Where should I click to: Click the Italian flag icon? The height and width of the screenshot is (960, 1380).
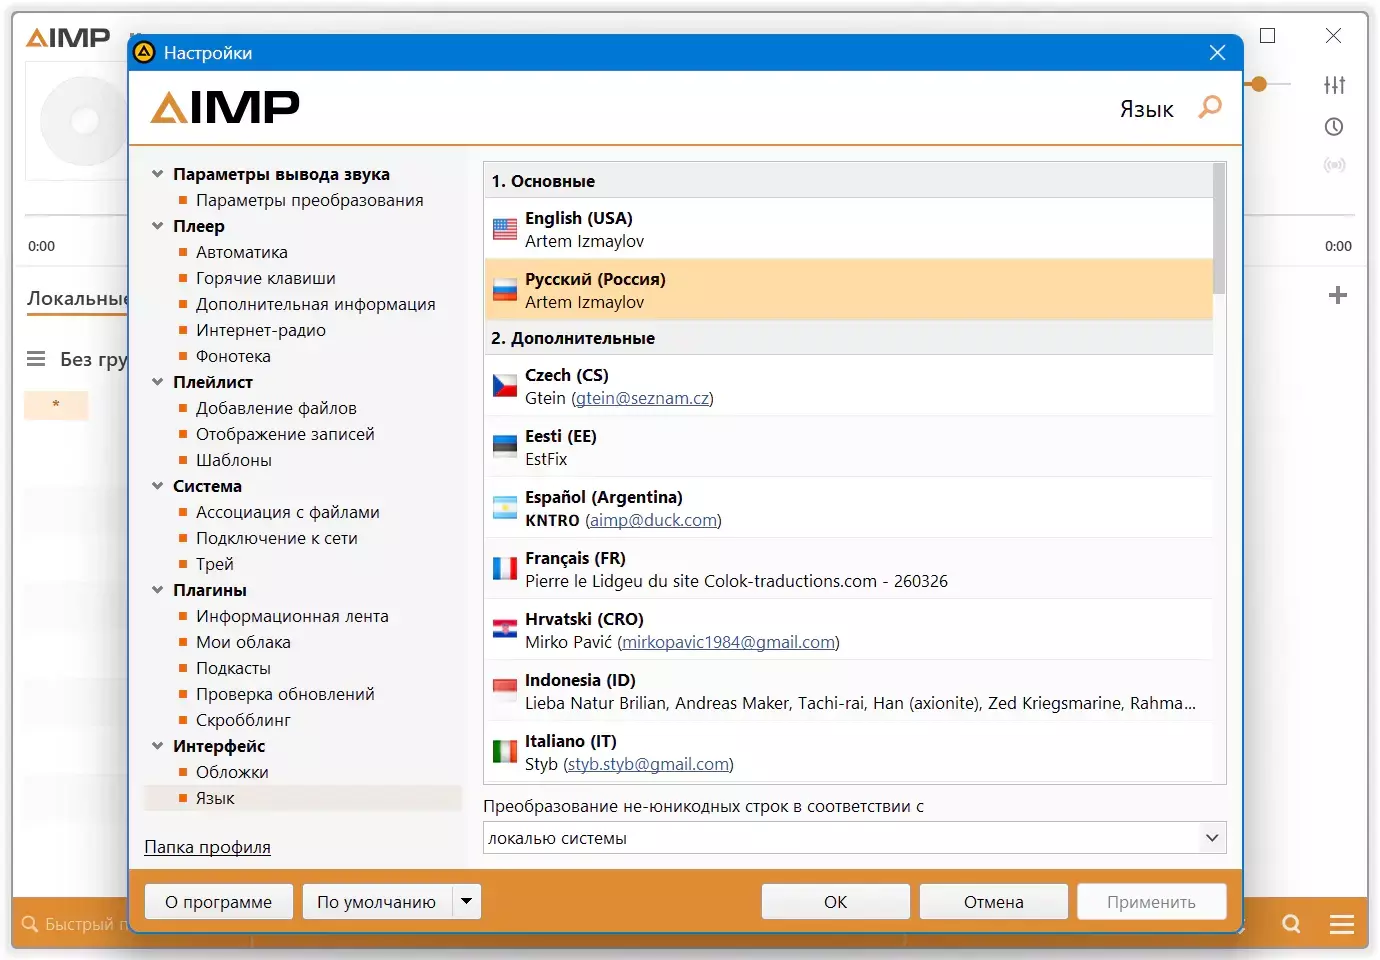tap(505, 752)
